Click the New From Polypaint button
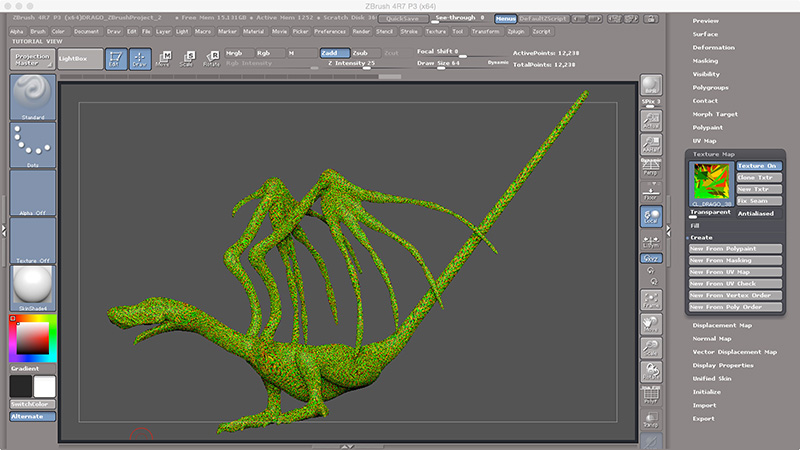The image size is (800, 450). 735,249
